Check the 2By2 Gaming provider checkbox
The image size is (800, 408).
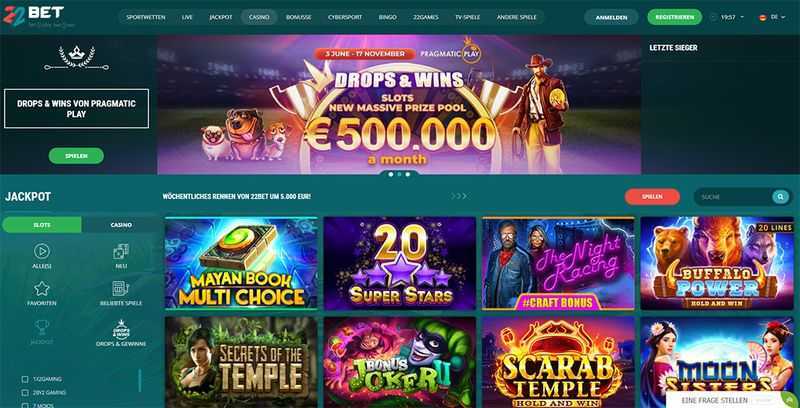(24, 393)
